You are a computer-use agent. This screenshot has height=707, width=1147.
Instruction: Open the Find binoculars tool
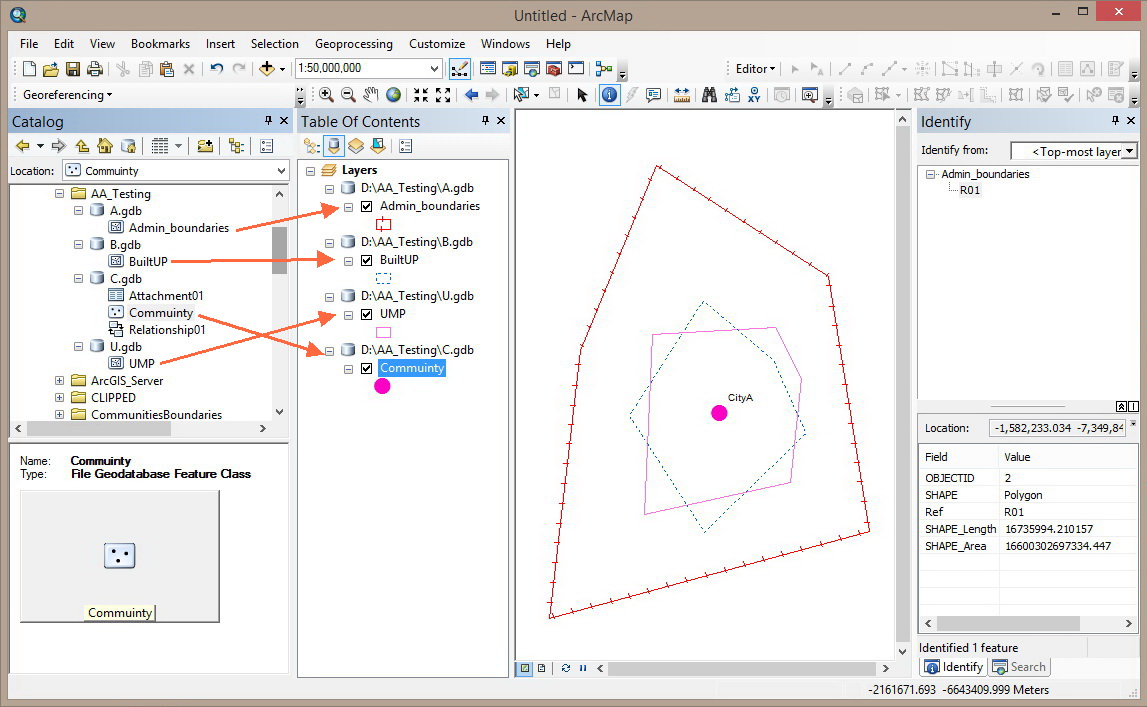point(709,95)
